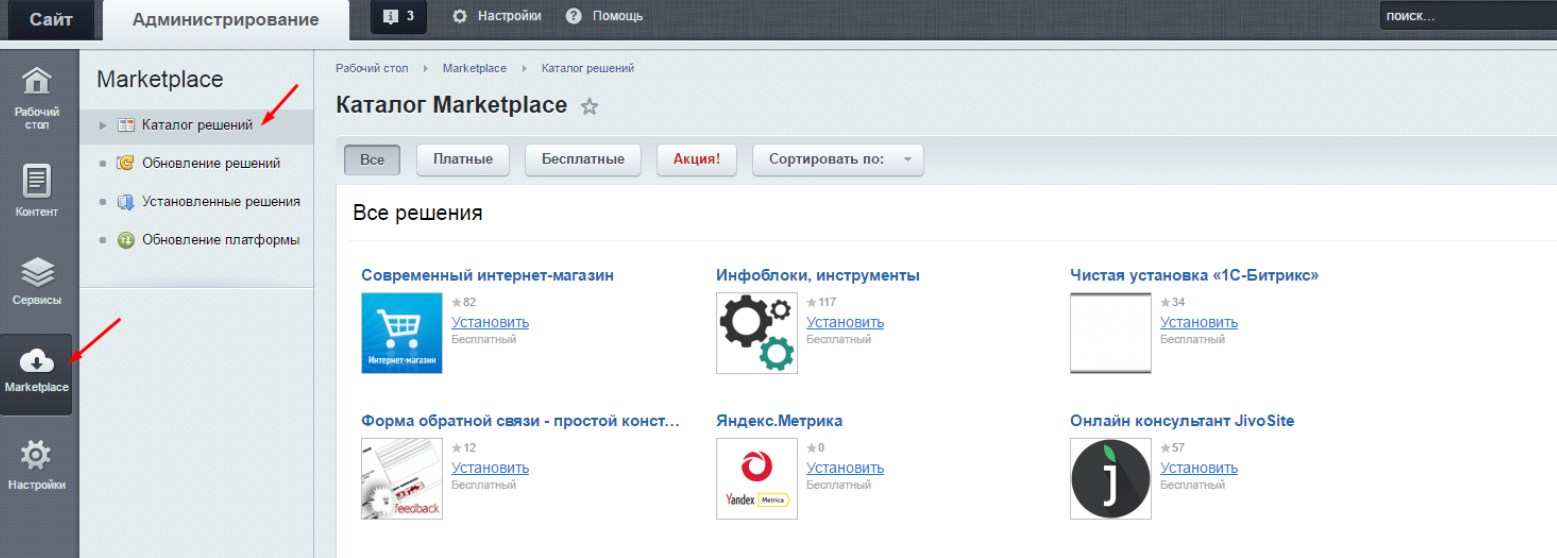Open the JivoSite solution thumbnail
This screenshot has height=558, width=1557.
coord(1110,479)
